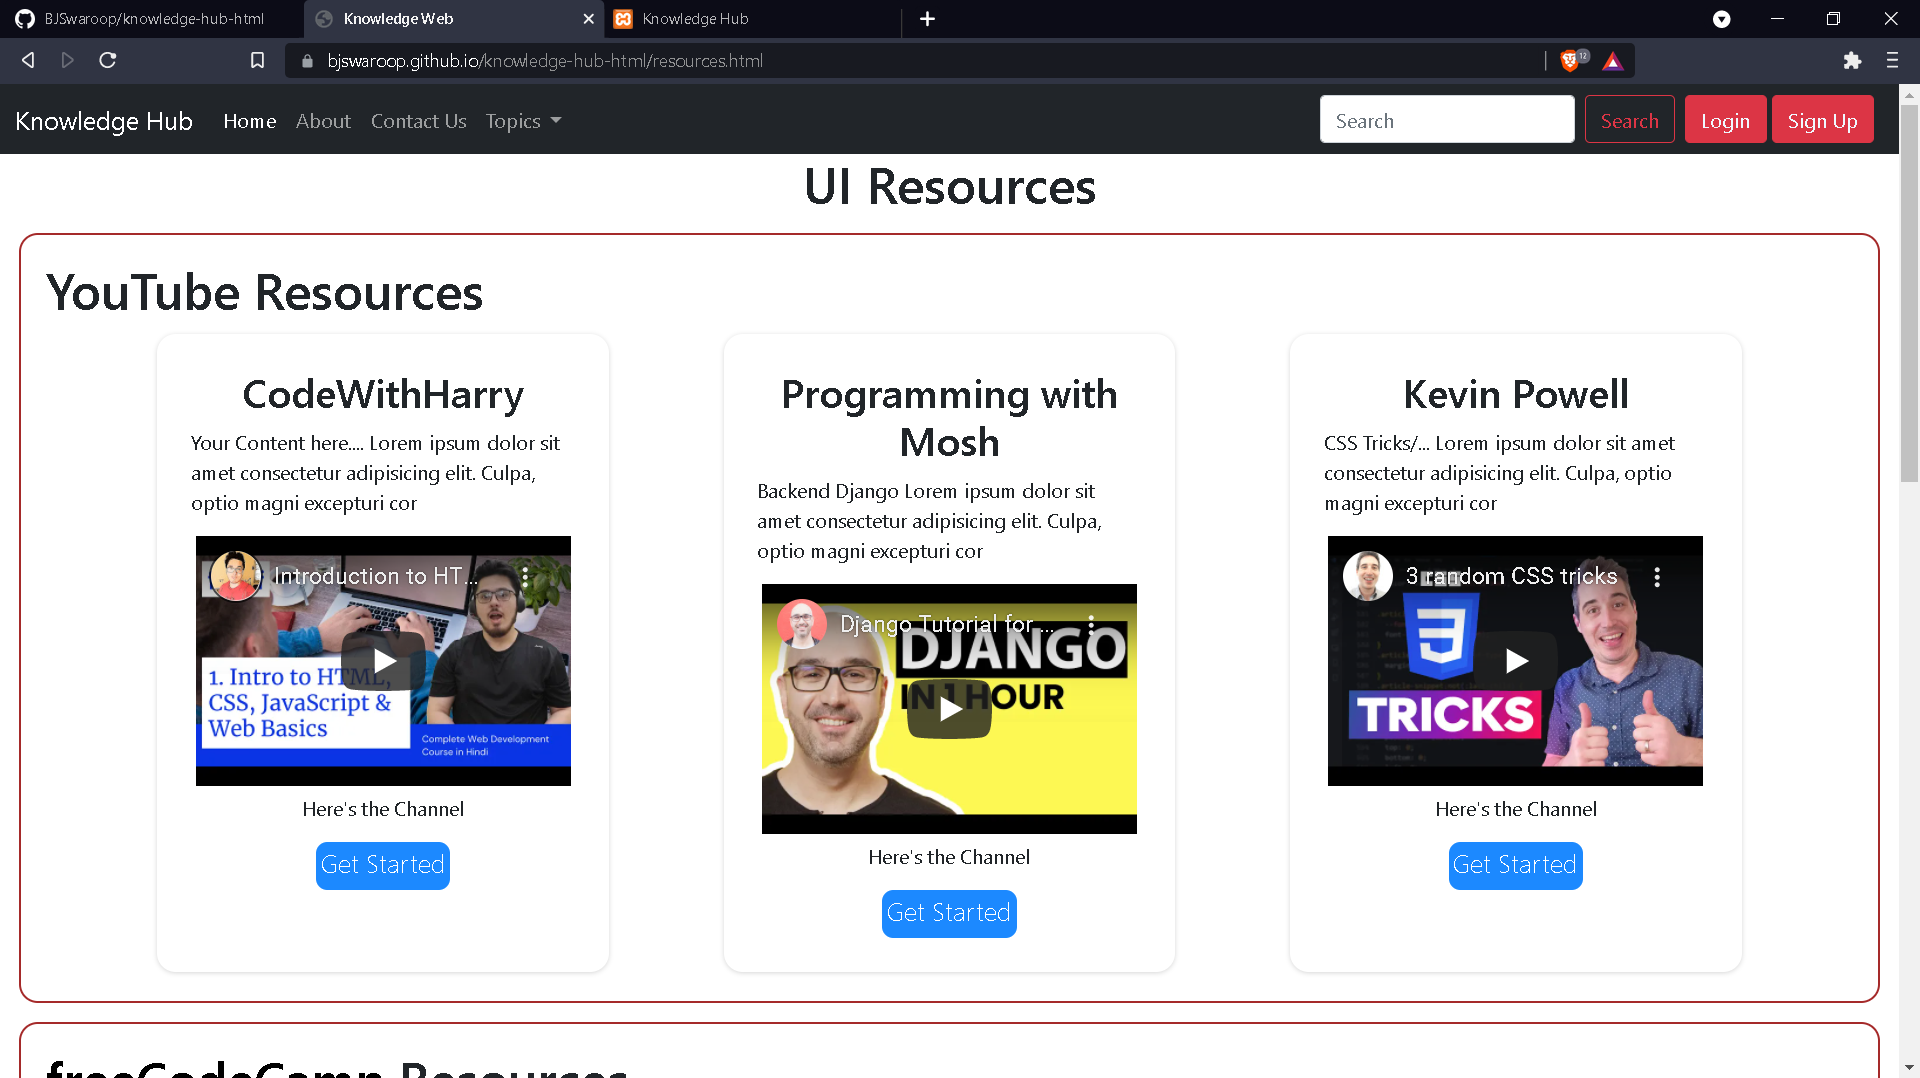
Task: Click the scrollbar up arrow
Action: pyautogui.click(x=1909, y=95)
